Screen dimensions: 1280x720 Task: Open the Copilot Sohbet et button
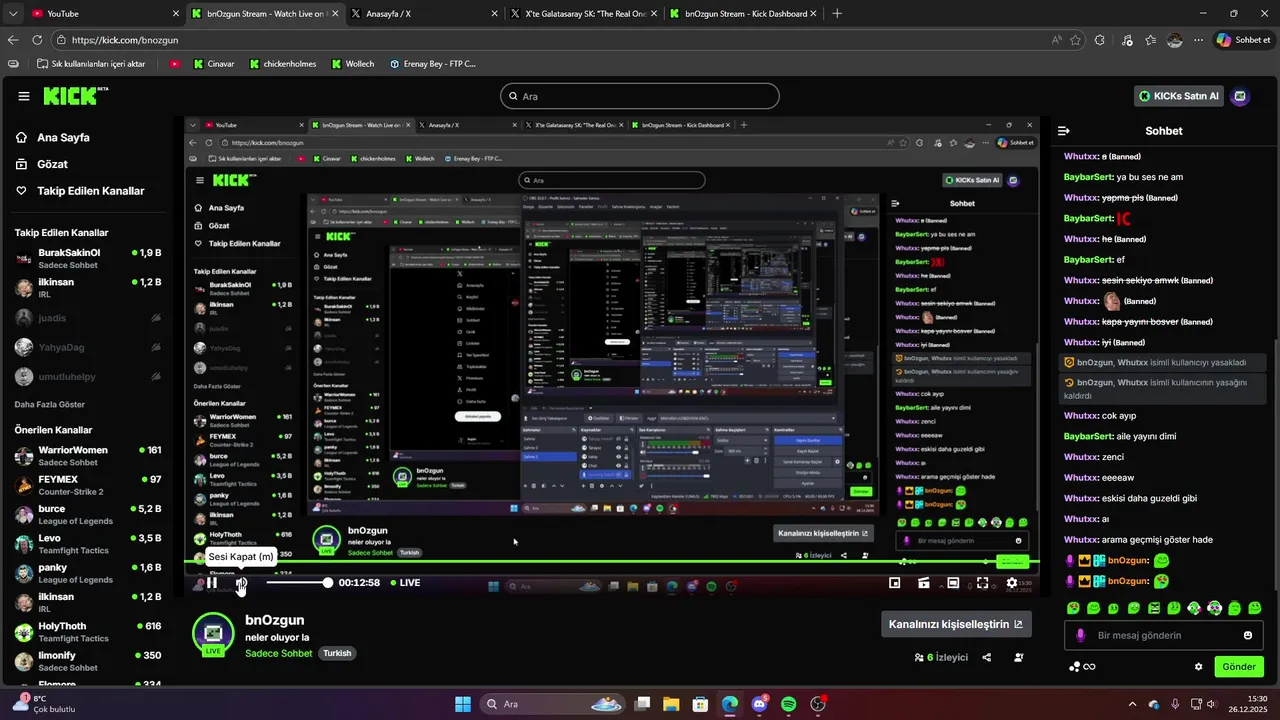point(1243,40)
